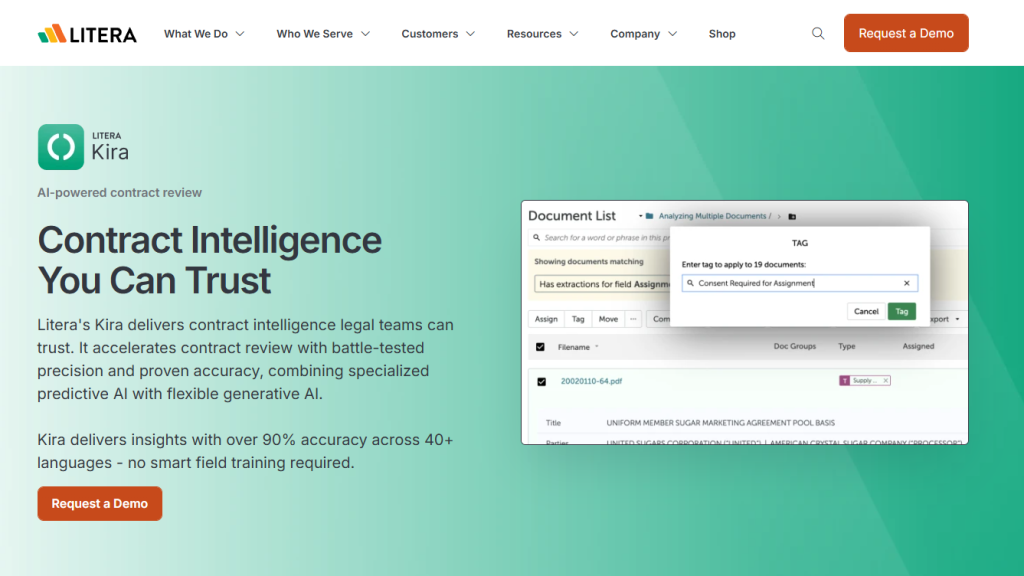Screen dimensions: 1024x576
Task: Open the more options ellipsis next to Move
Action: pyautogui.click(x=633, y=319)
